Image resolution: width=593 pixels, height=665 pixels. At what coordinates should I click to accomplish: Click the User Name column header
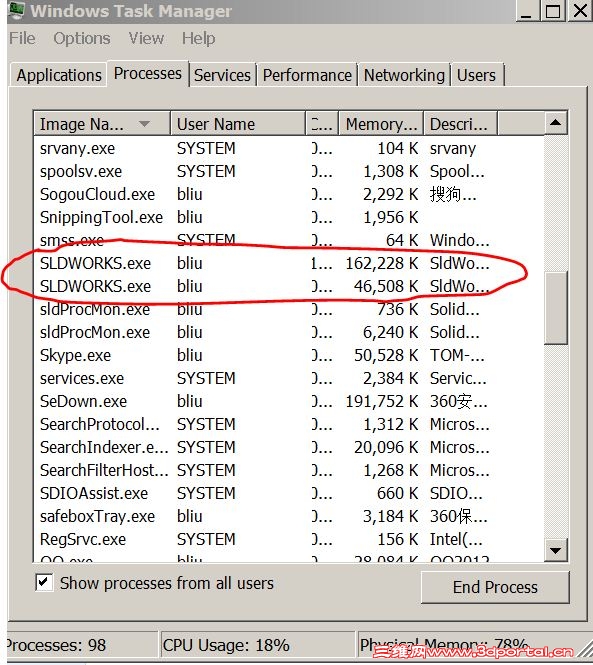tap(238, 124)
